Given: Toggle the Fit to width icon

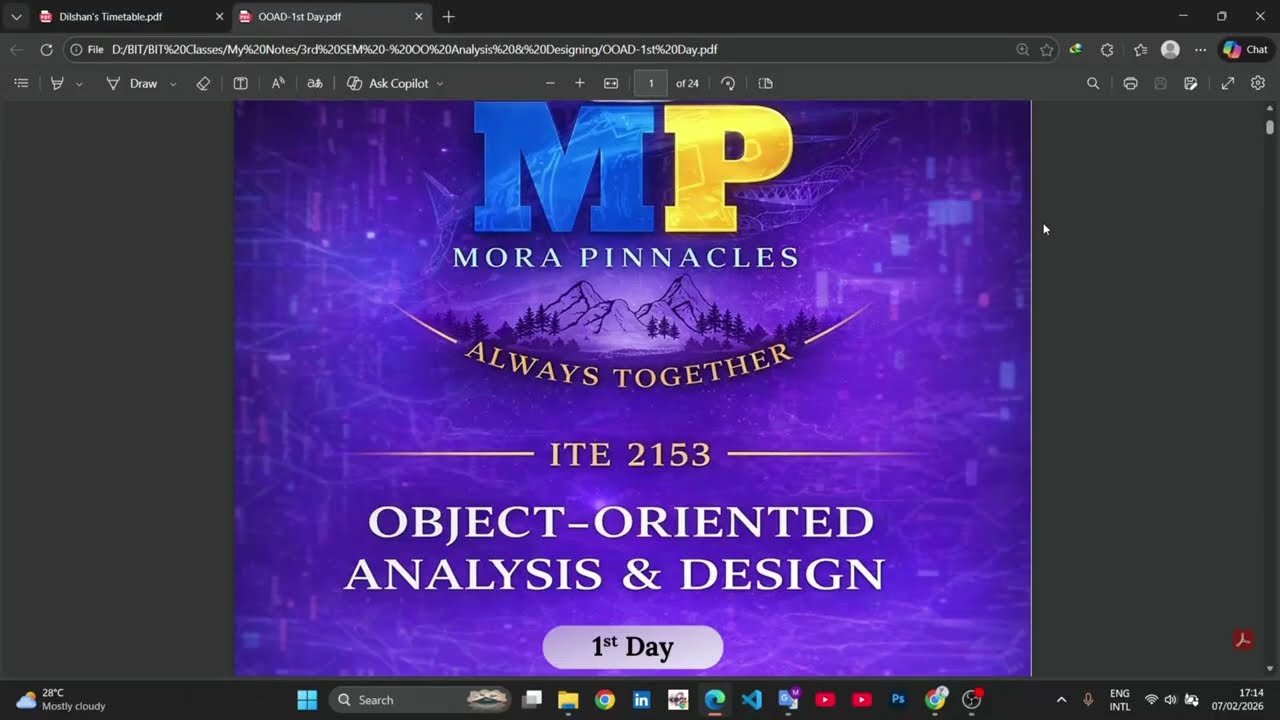Looking at the screenshot, I should tap(611, 83).
